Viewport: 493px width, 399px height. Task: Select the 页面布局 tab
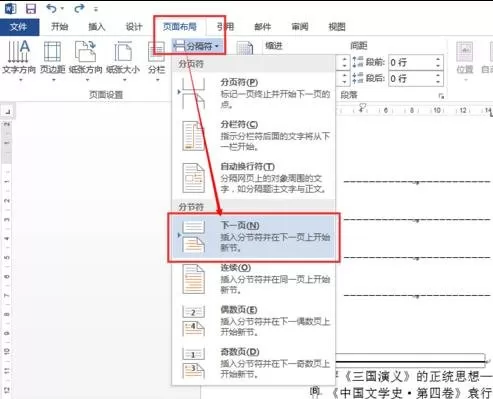[180, 27]
